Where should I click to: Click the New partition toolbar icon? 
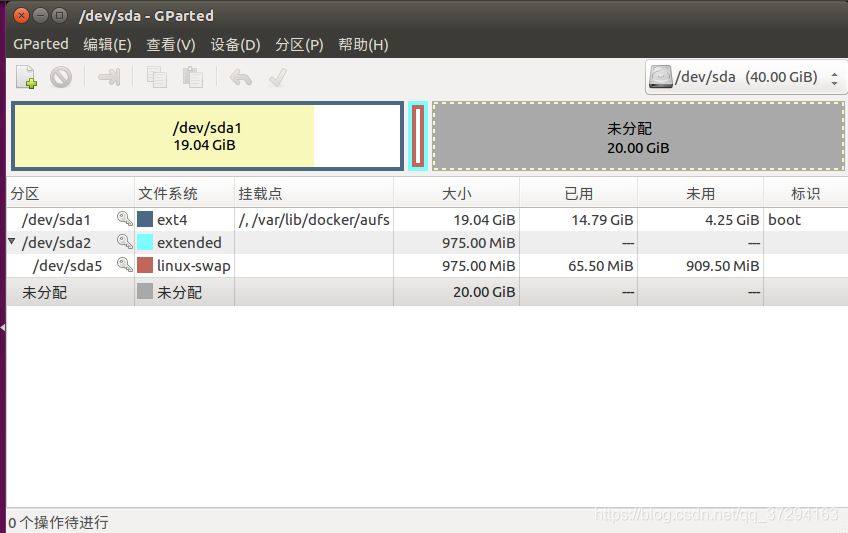click(26, 77)
